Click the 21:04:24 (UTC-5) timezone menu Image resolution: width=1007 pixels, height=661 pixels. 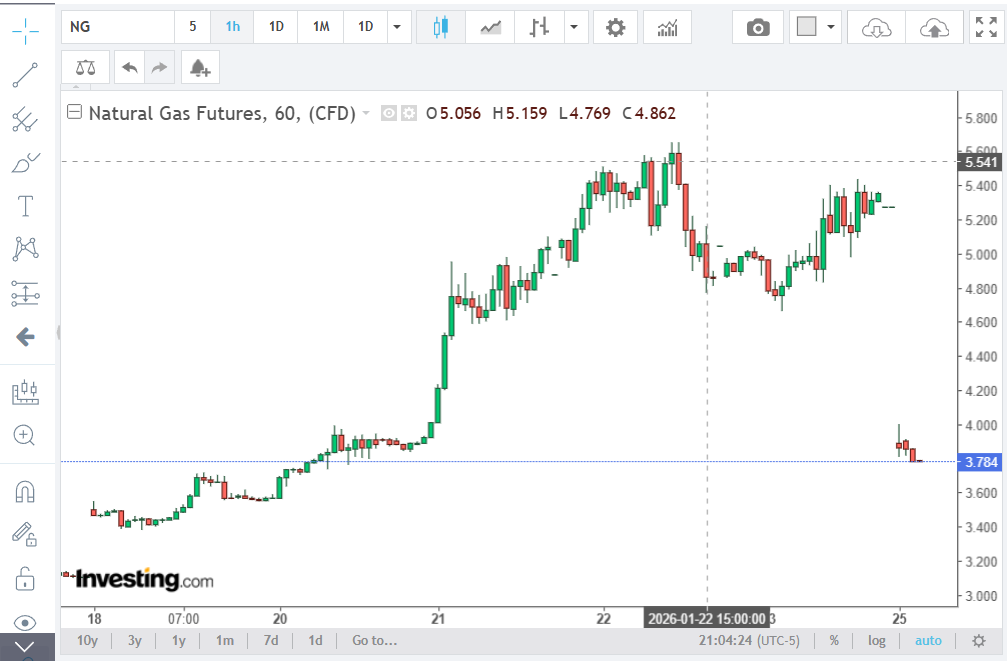(x=749, y=640)
